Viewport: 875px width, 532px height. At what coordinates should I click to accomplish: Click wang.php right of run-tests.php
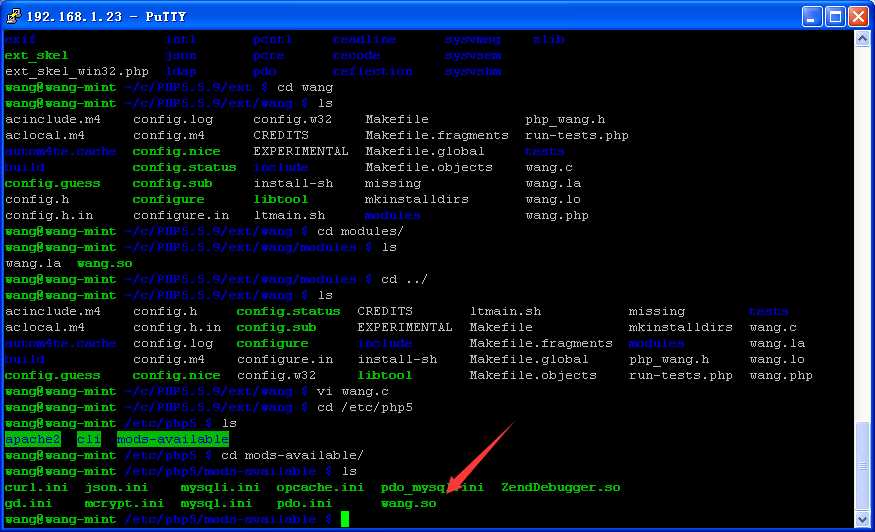click(781, 376)
